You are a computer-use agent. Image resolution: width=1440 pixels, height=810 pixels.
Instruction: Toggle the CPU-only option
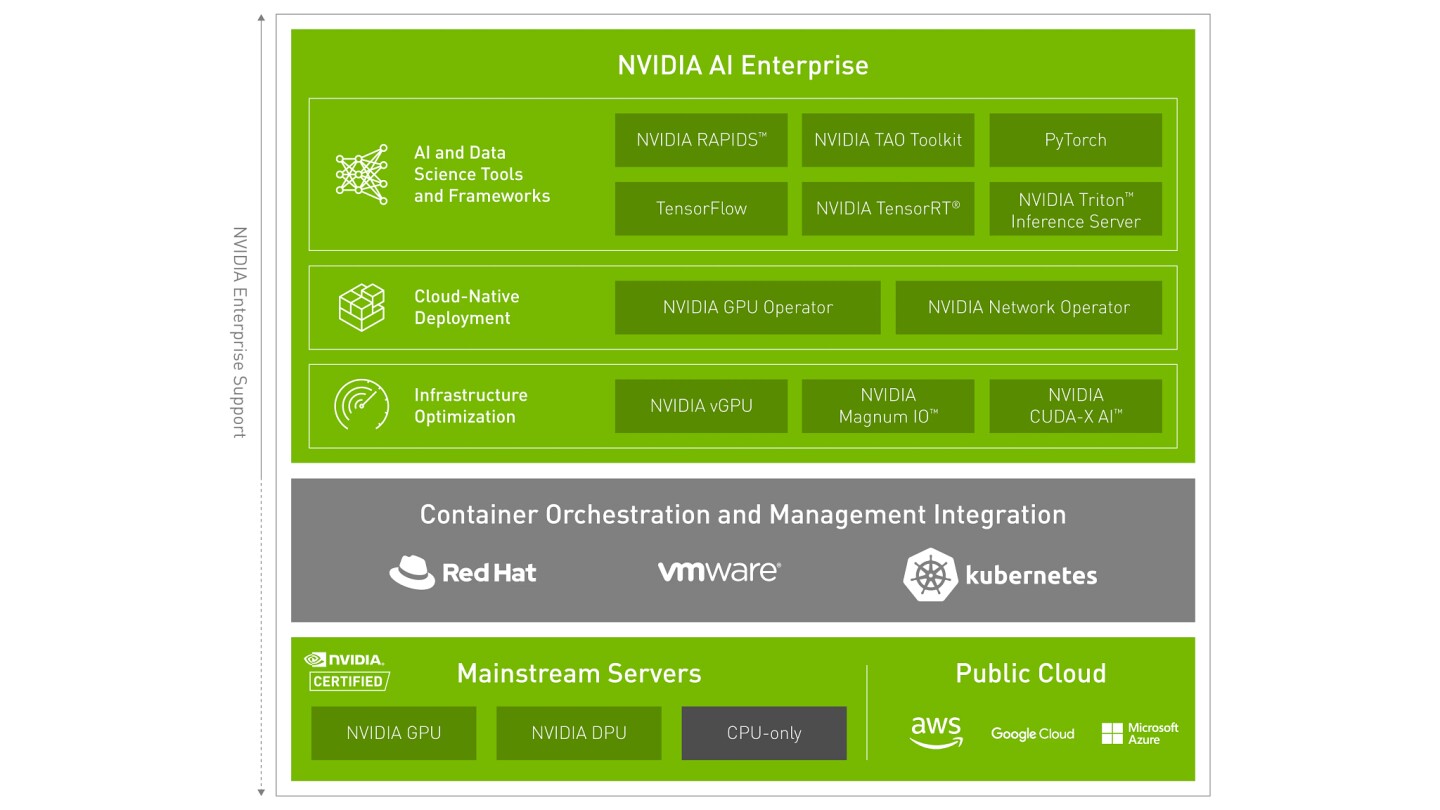pyautogui.click(x=763, y=733)
